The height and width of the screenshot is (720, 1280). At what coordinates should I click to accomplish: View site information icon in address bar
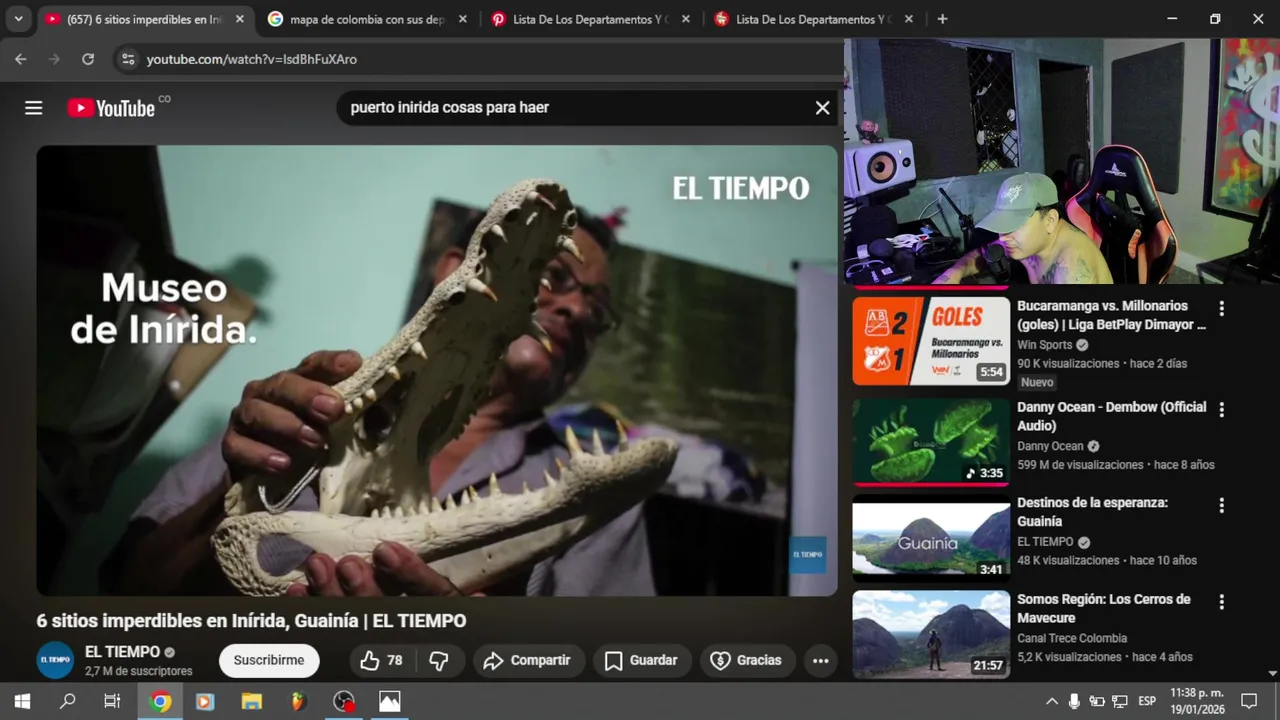tap(127, 59)
